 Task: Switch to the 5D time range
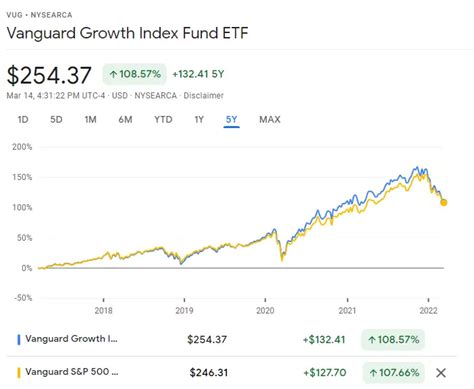pos(56,119)
